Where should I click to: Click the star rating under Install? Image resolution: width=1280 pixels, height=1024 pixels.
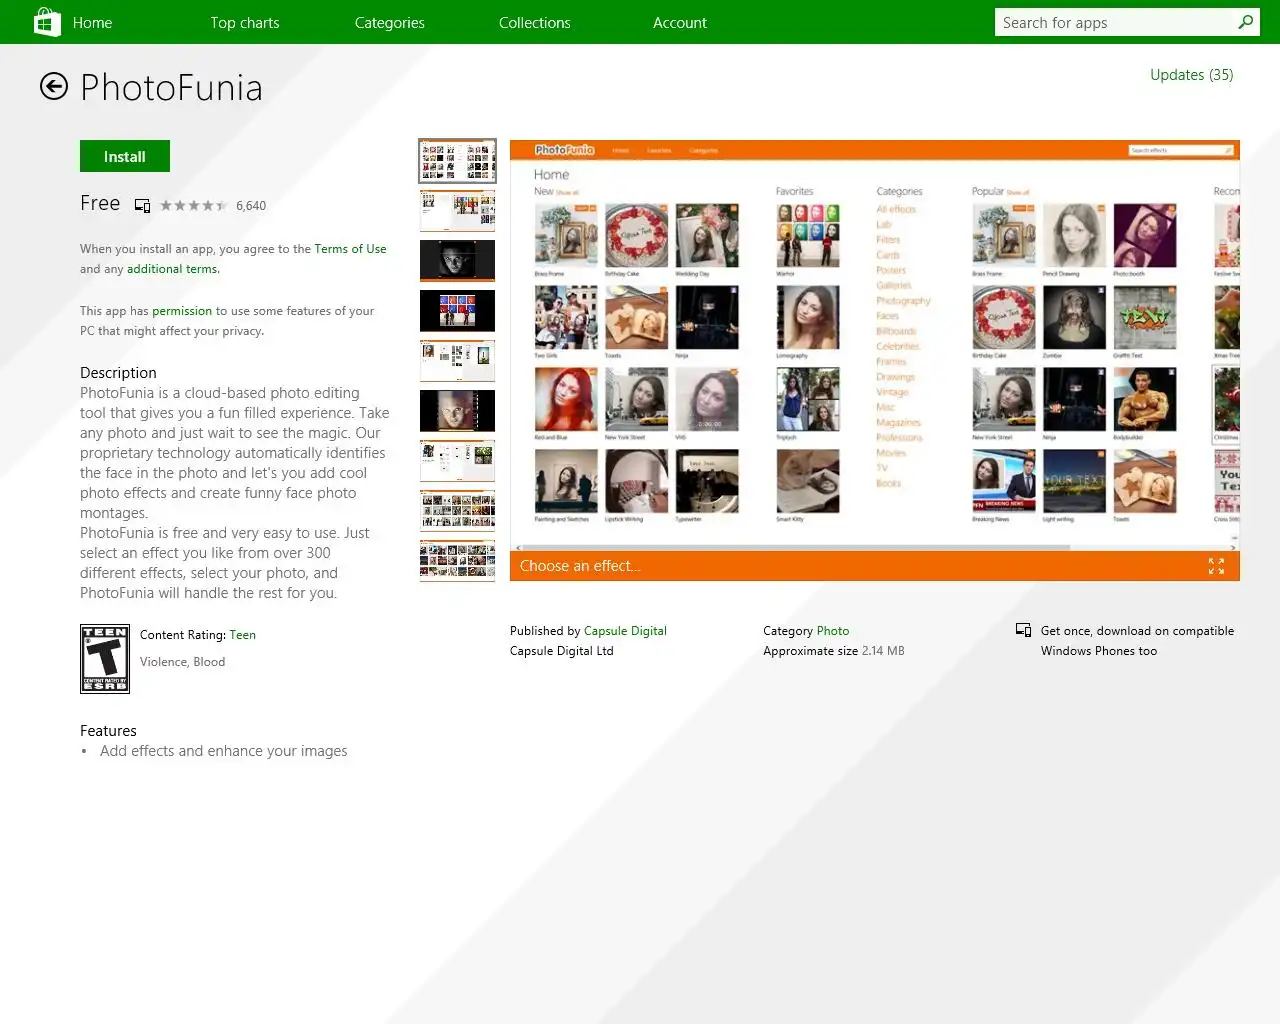pos(193,206)
